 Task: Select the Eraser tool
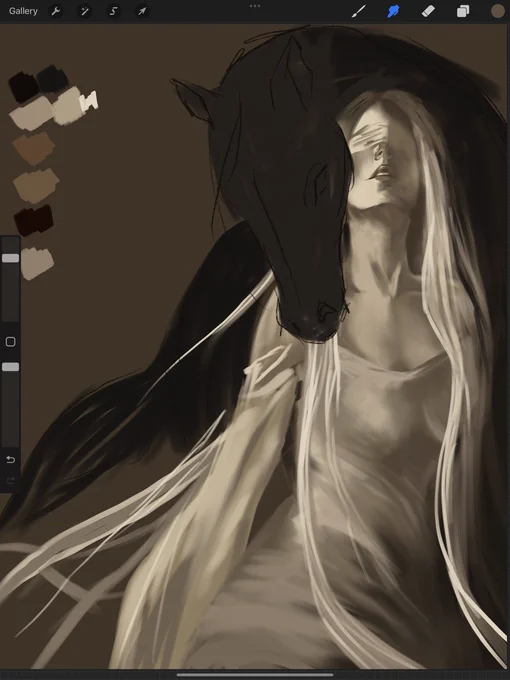[428, 11]
